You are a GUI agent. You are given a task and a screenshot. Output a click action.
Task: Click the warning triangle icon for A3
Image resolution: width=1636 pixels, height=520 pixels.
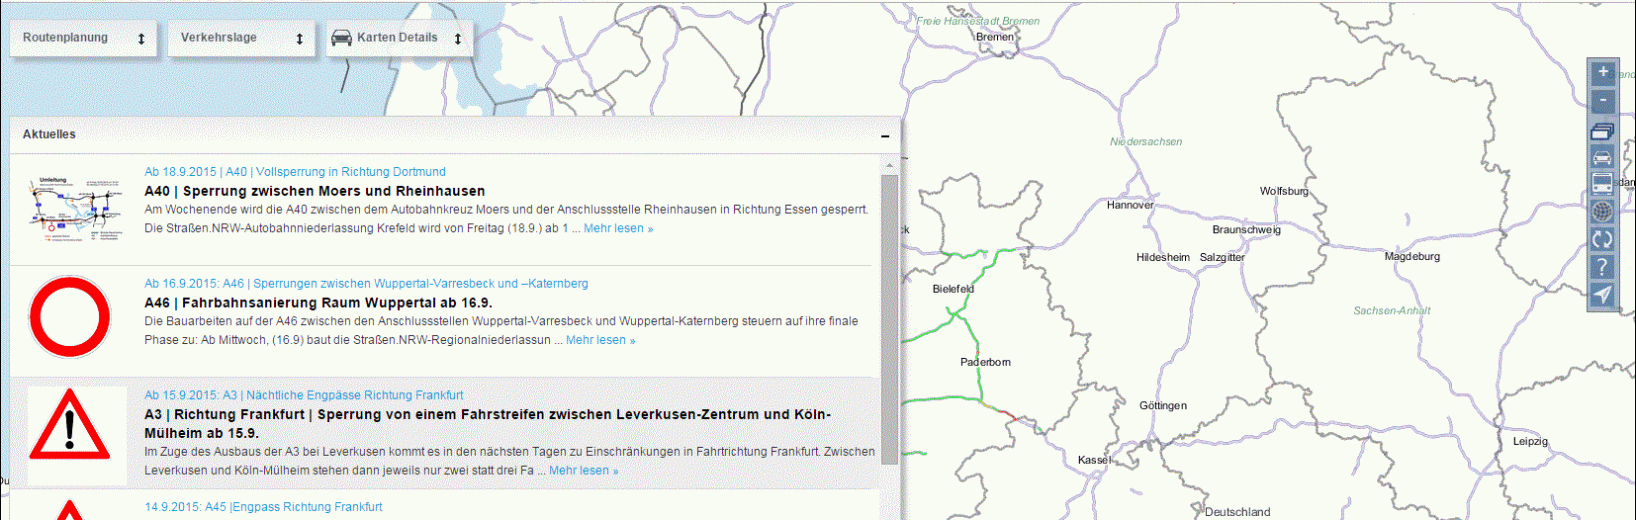[x=69, y=425]
